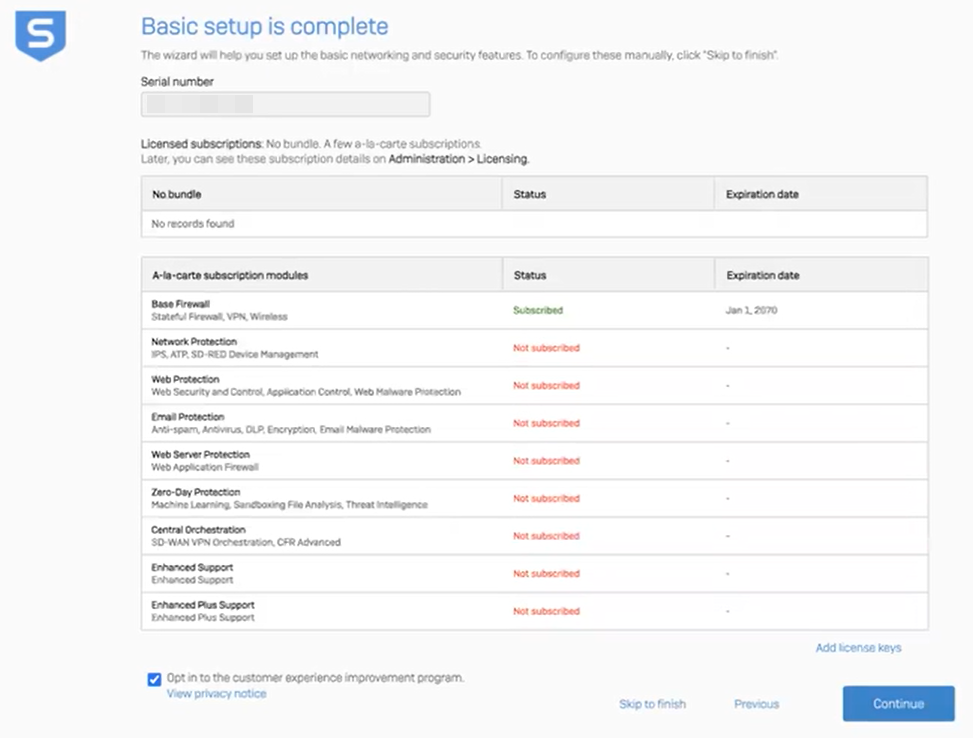Click the Sophos shield logo
973x738 pixels.
tap(40, 36)
